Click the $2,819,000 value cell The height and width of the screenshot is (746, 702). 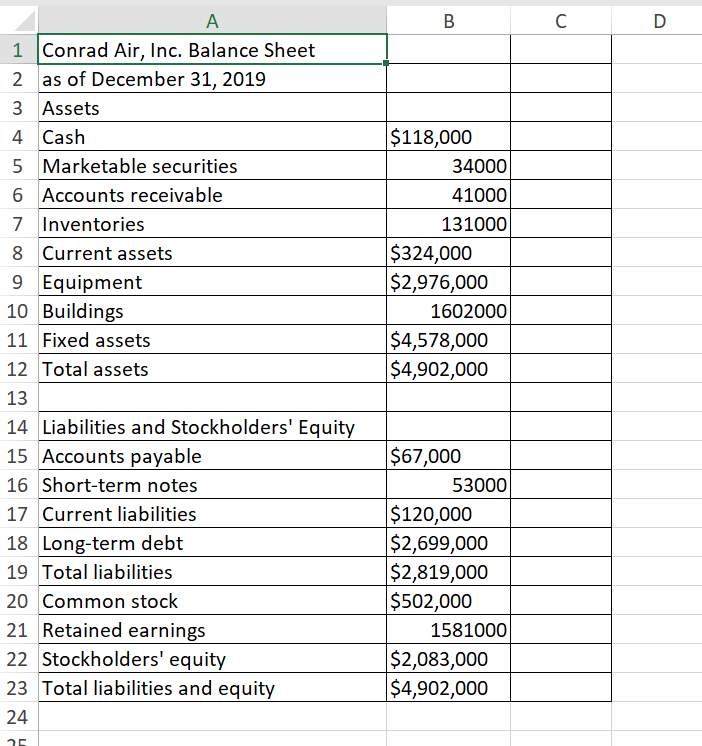[448, 571]
